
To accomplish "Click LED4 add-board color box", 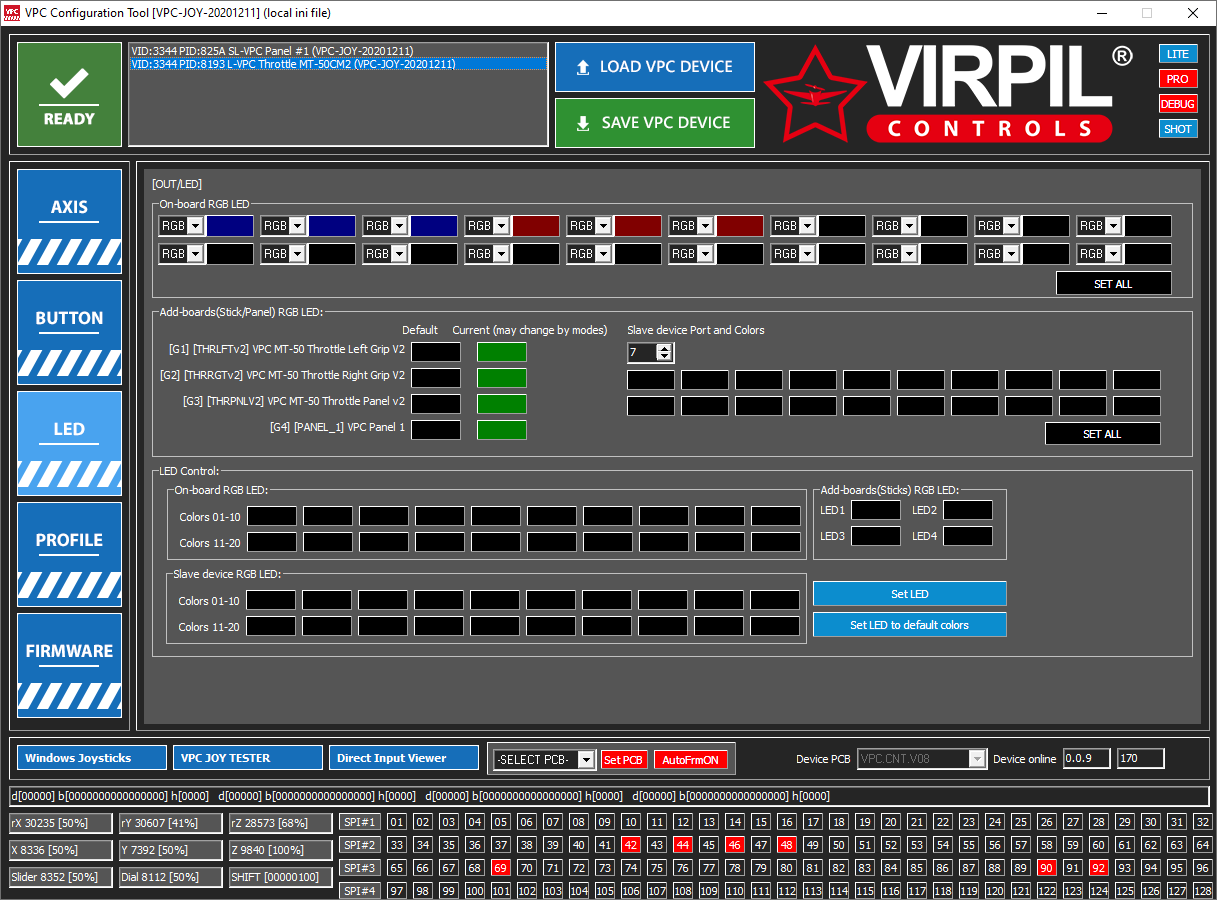I will tap(968, 536).
